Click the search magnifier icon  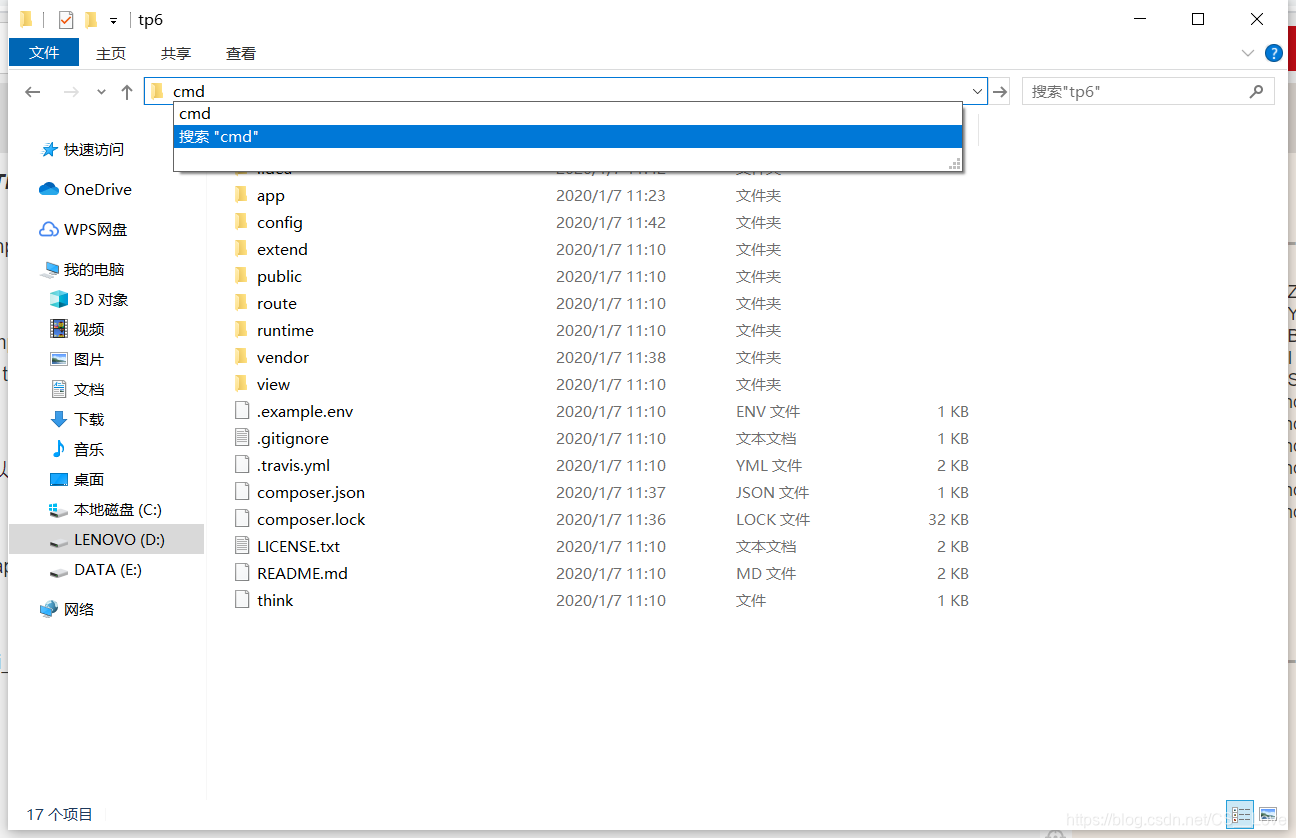pos(1257,91)
